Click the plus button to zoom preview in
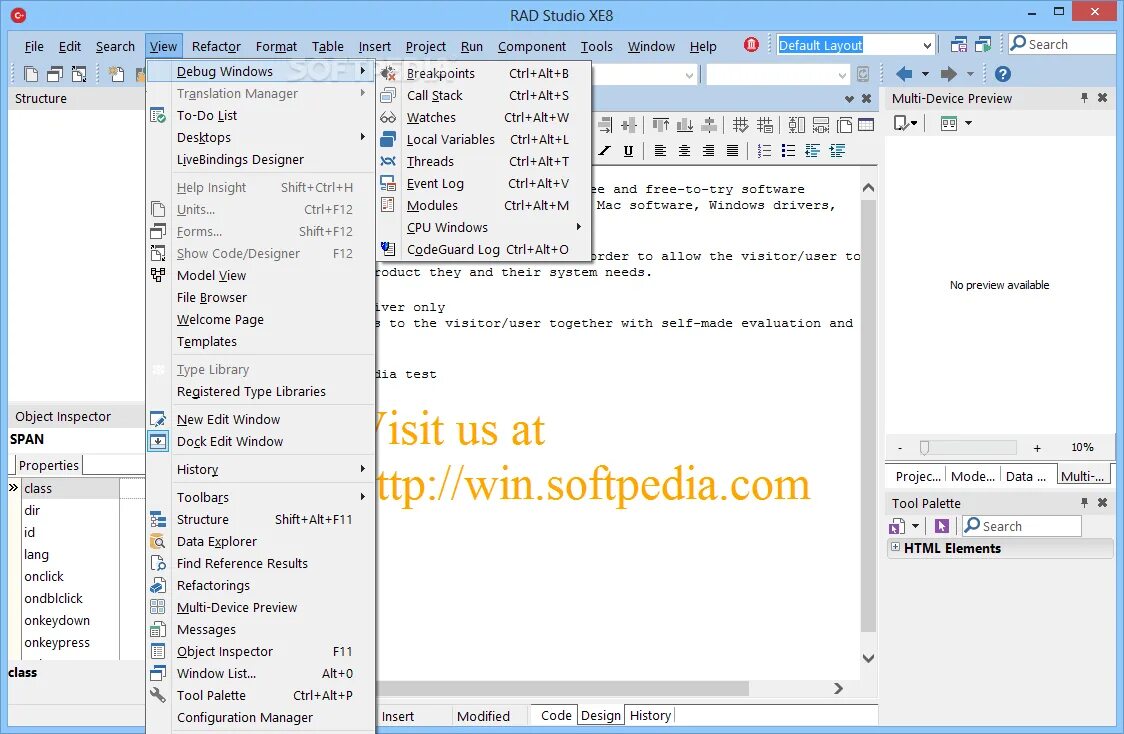 1037,448
